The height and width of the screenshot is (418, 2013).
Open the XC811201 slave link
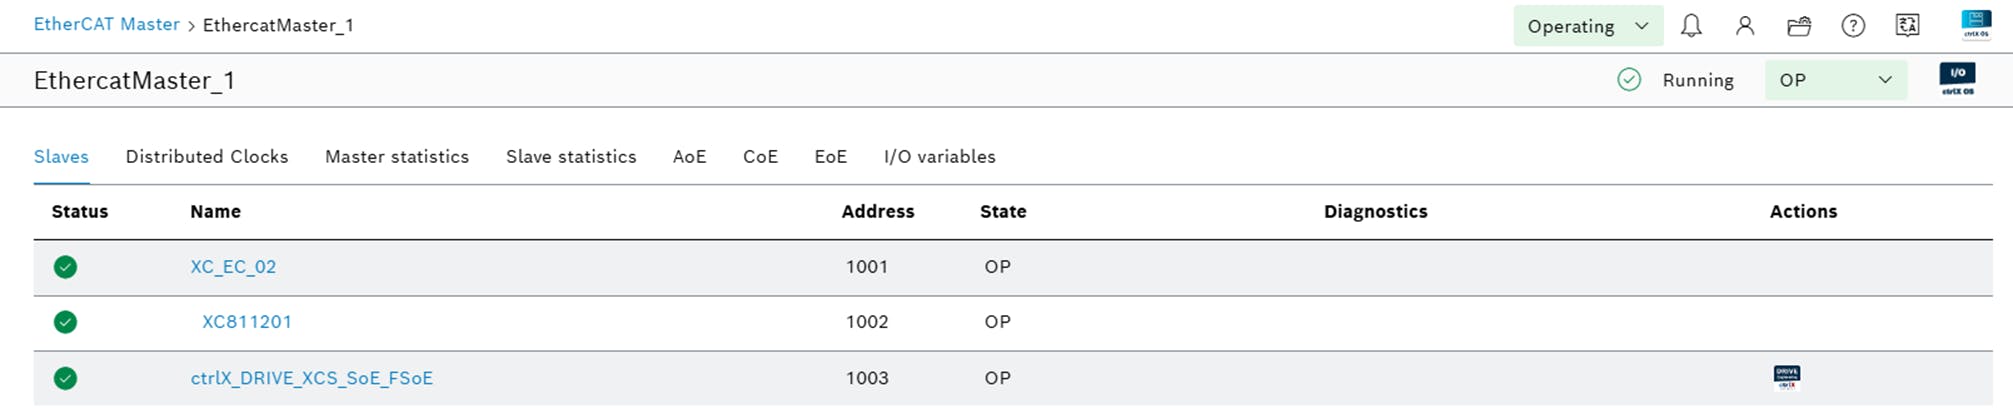point(247,322)
